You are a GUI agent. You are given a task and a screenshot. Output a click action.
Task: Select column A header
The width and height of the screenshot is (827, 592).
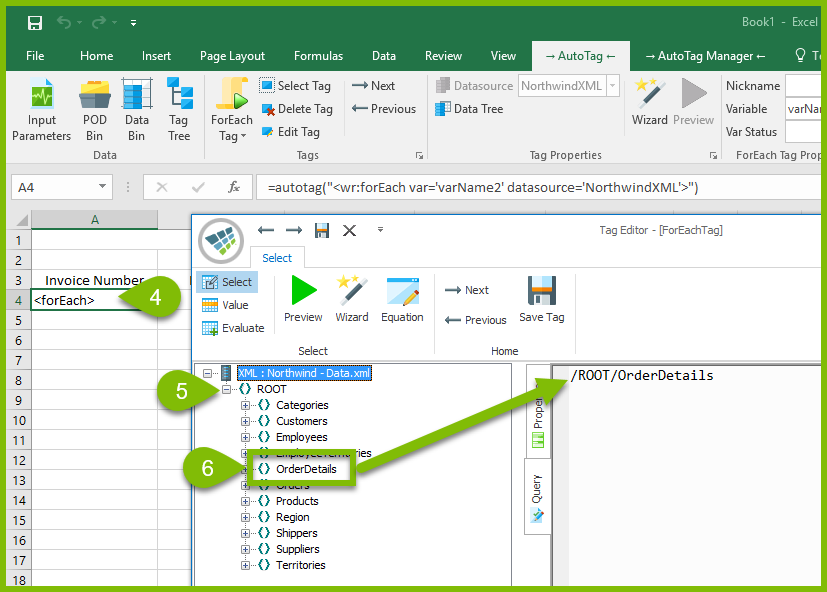94,219
